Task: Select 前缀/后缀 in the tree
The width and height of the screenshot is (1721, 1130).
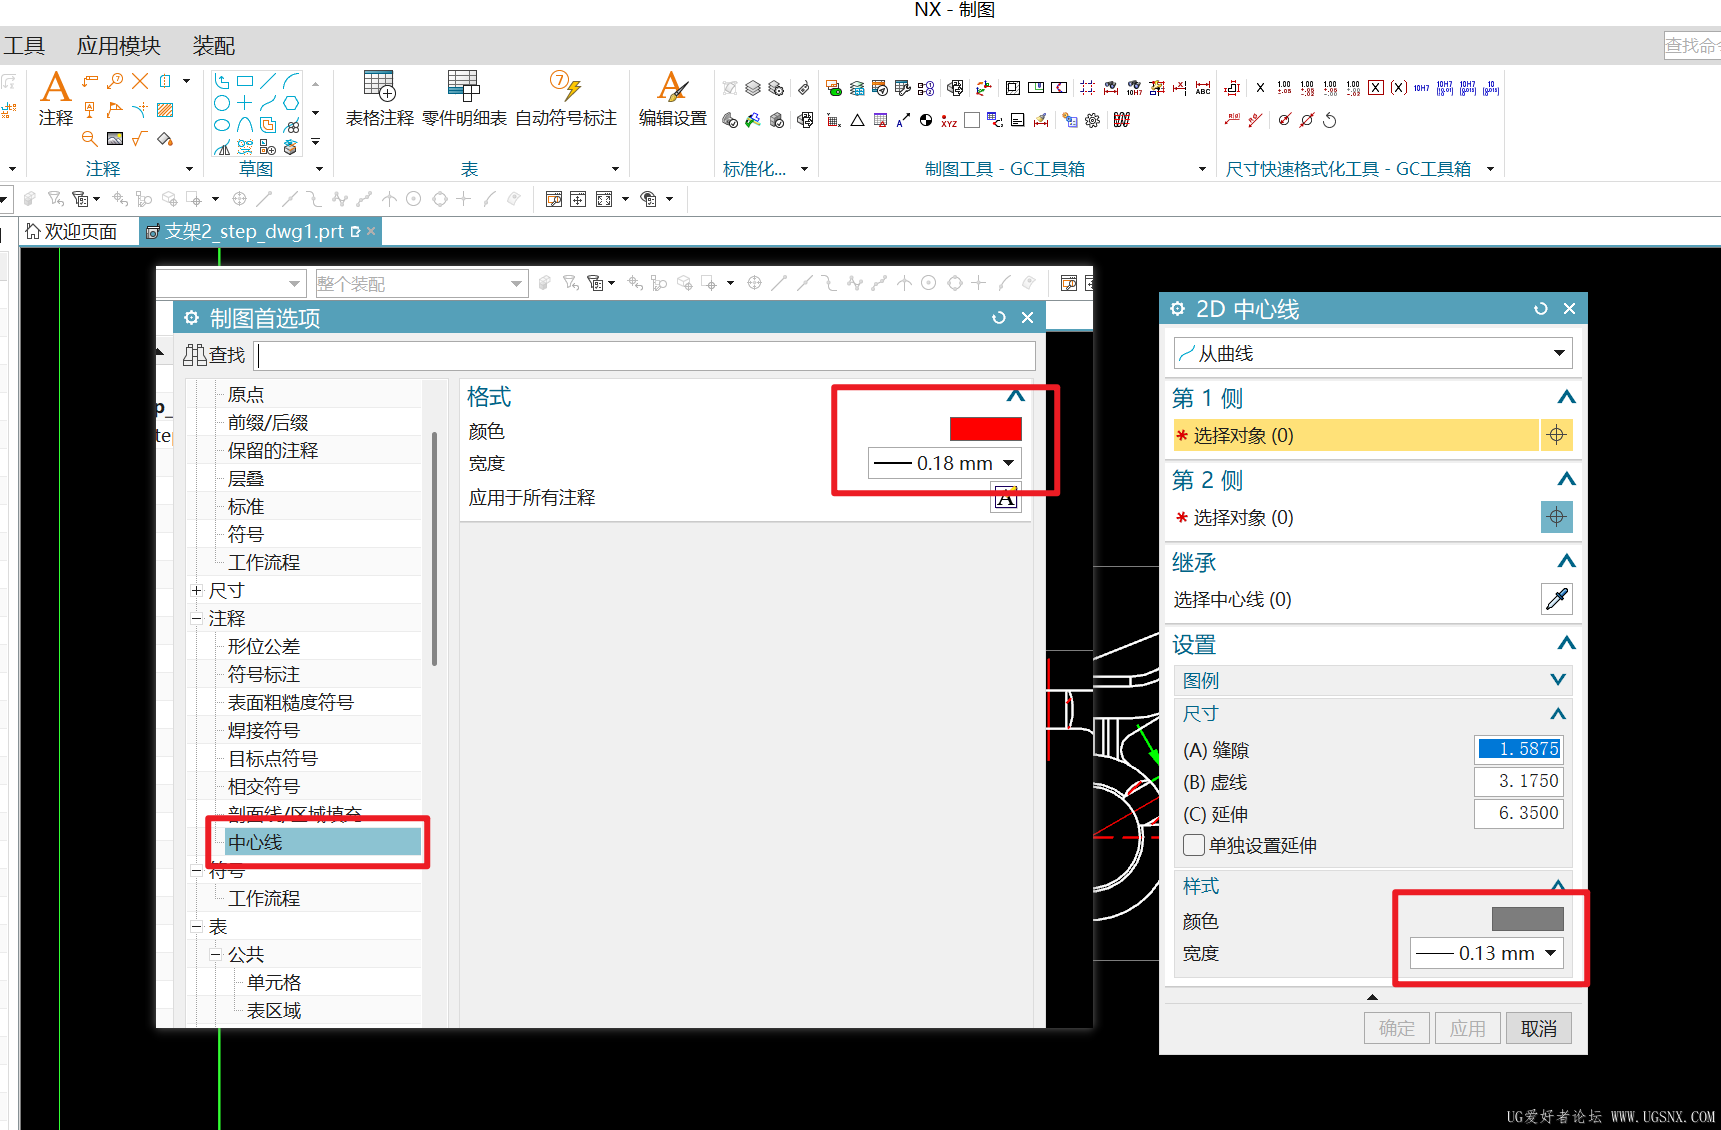Action: coord(268,422)
